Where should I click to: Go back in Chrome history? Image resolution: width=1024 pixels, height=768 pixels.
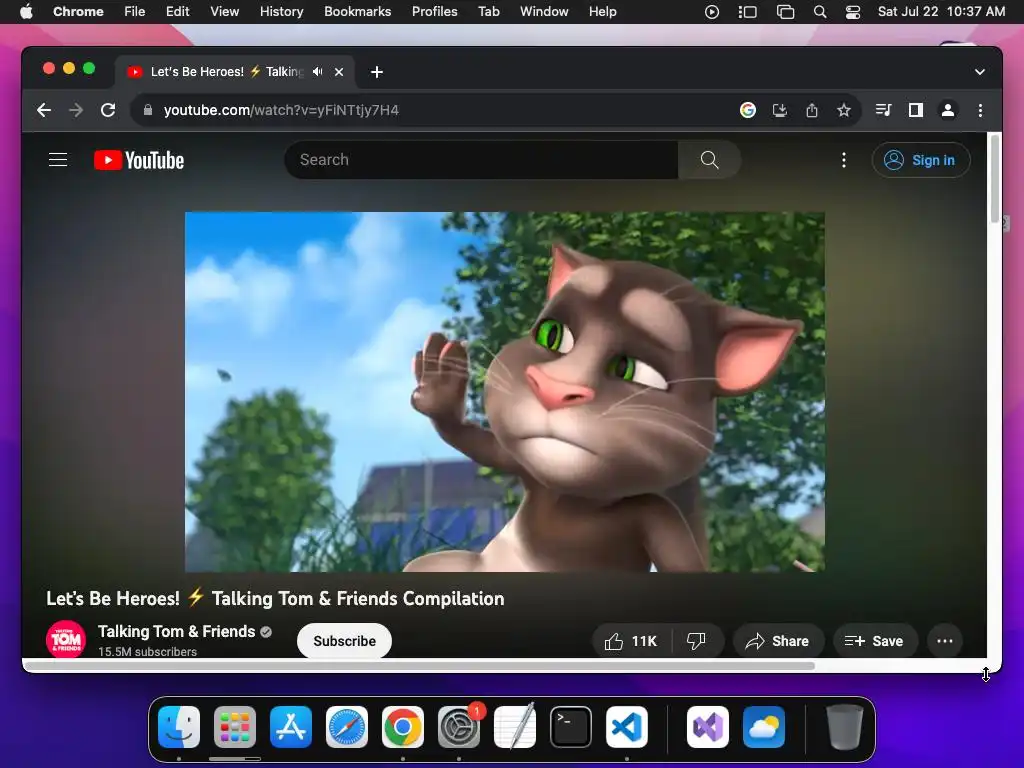pos(44,110)
